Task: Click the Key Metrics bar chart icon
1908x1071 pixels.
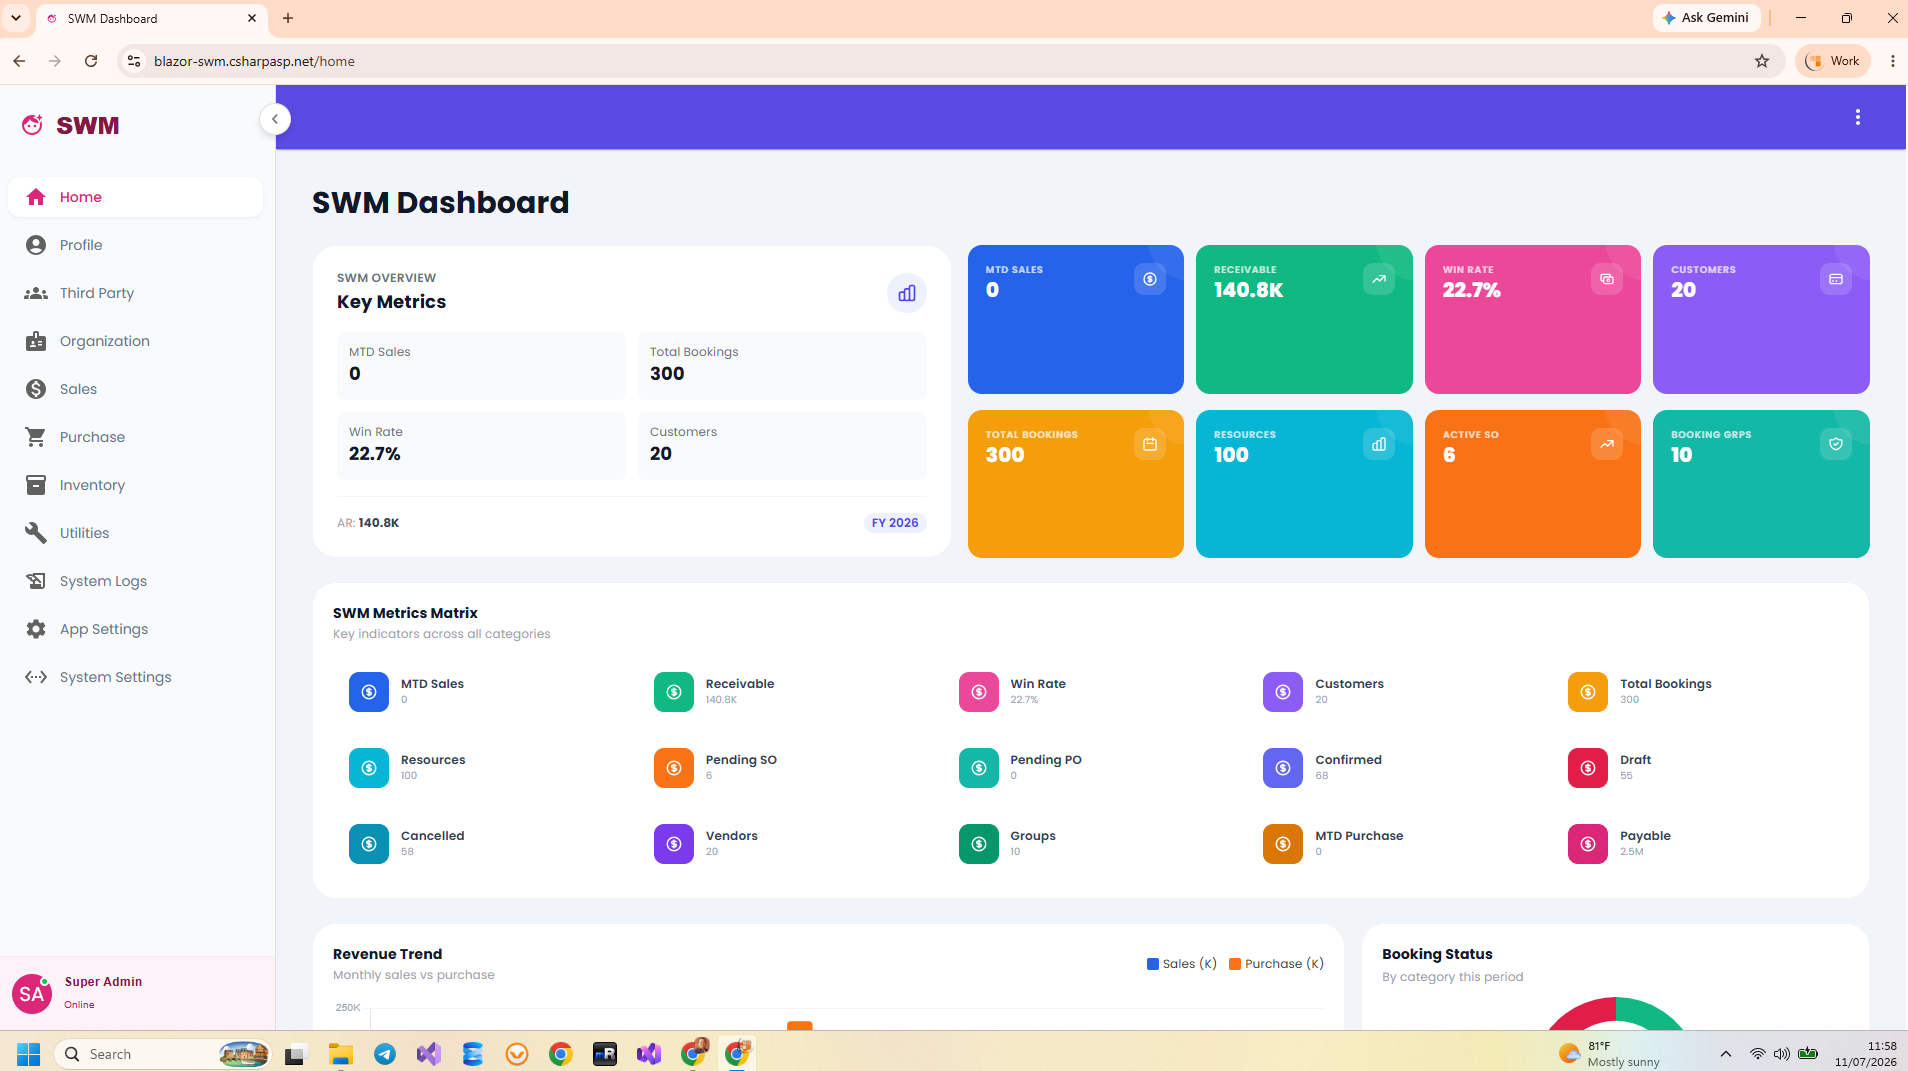Action: click(907, 293)
